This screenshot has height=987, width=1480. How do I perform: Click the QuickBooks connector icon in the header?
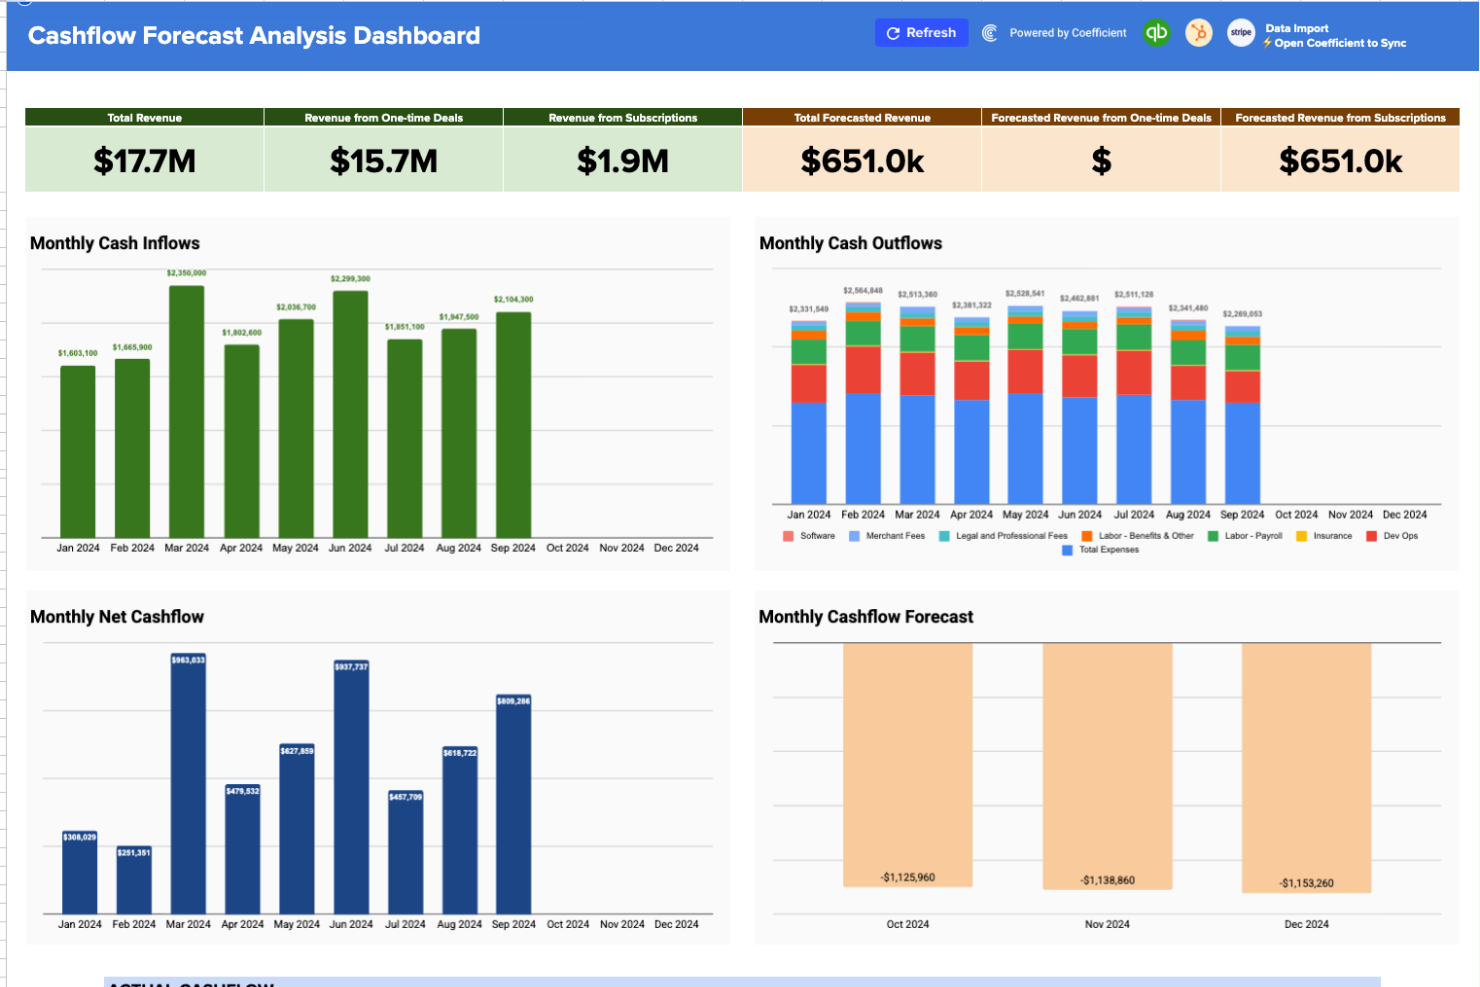1156,32
